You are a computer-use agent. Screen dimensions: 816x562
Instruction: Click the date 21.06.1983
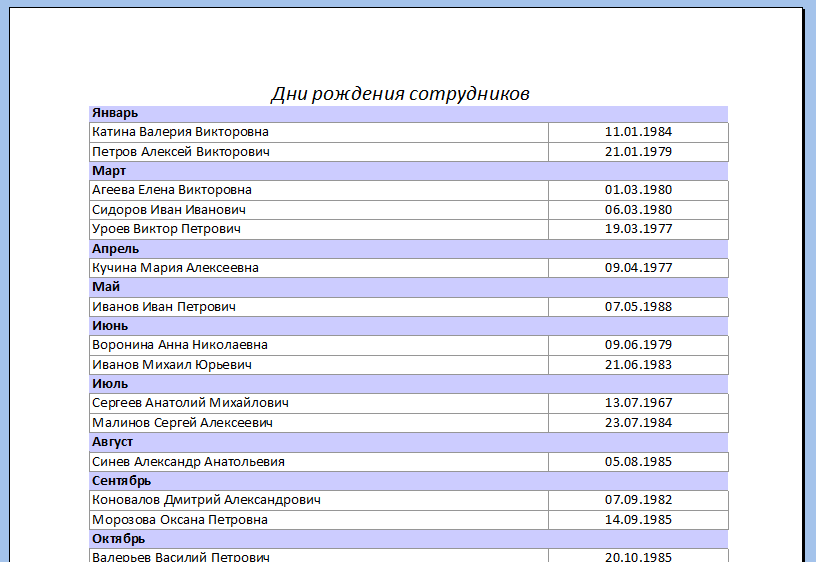click(x=638, y=365)
